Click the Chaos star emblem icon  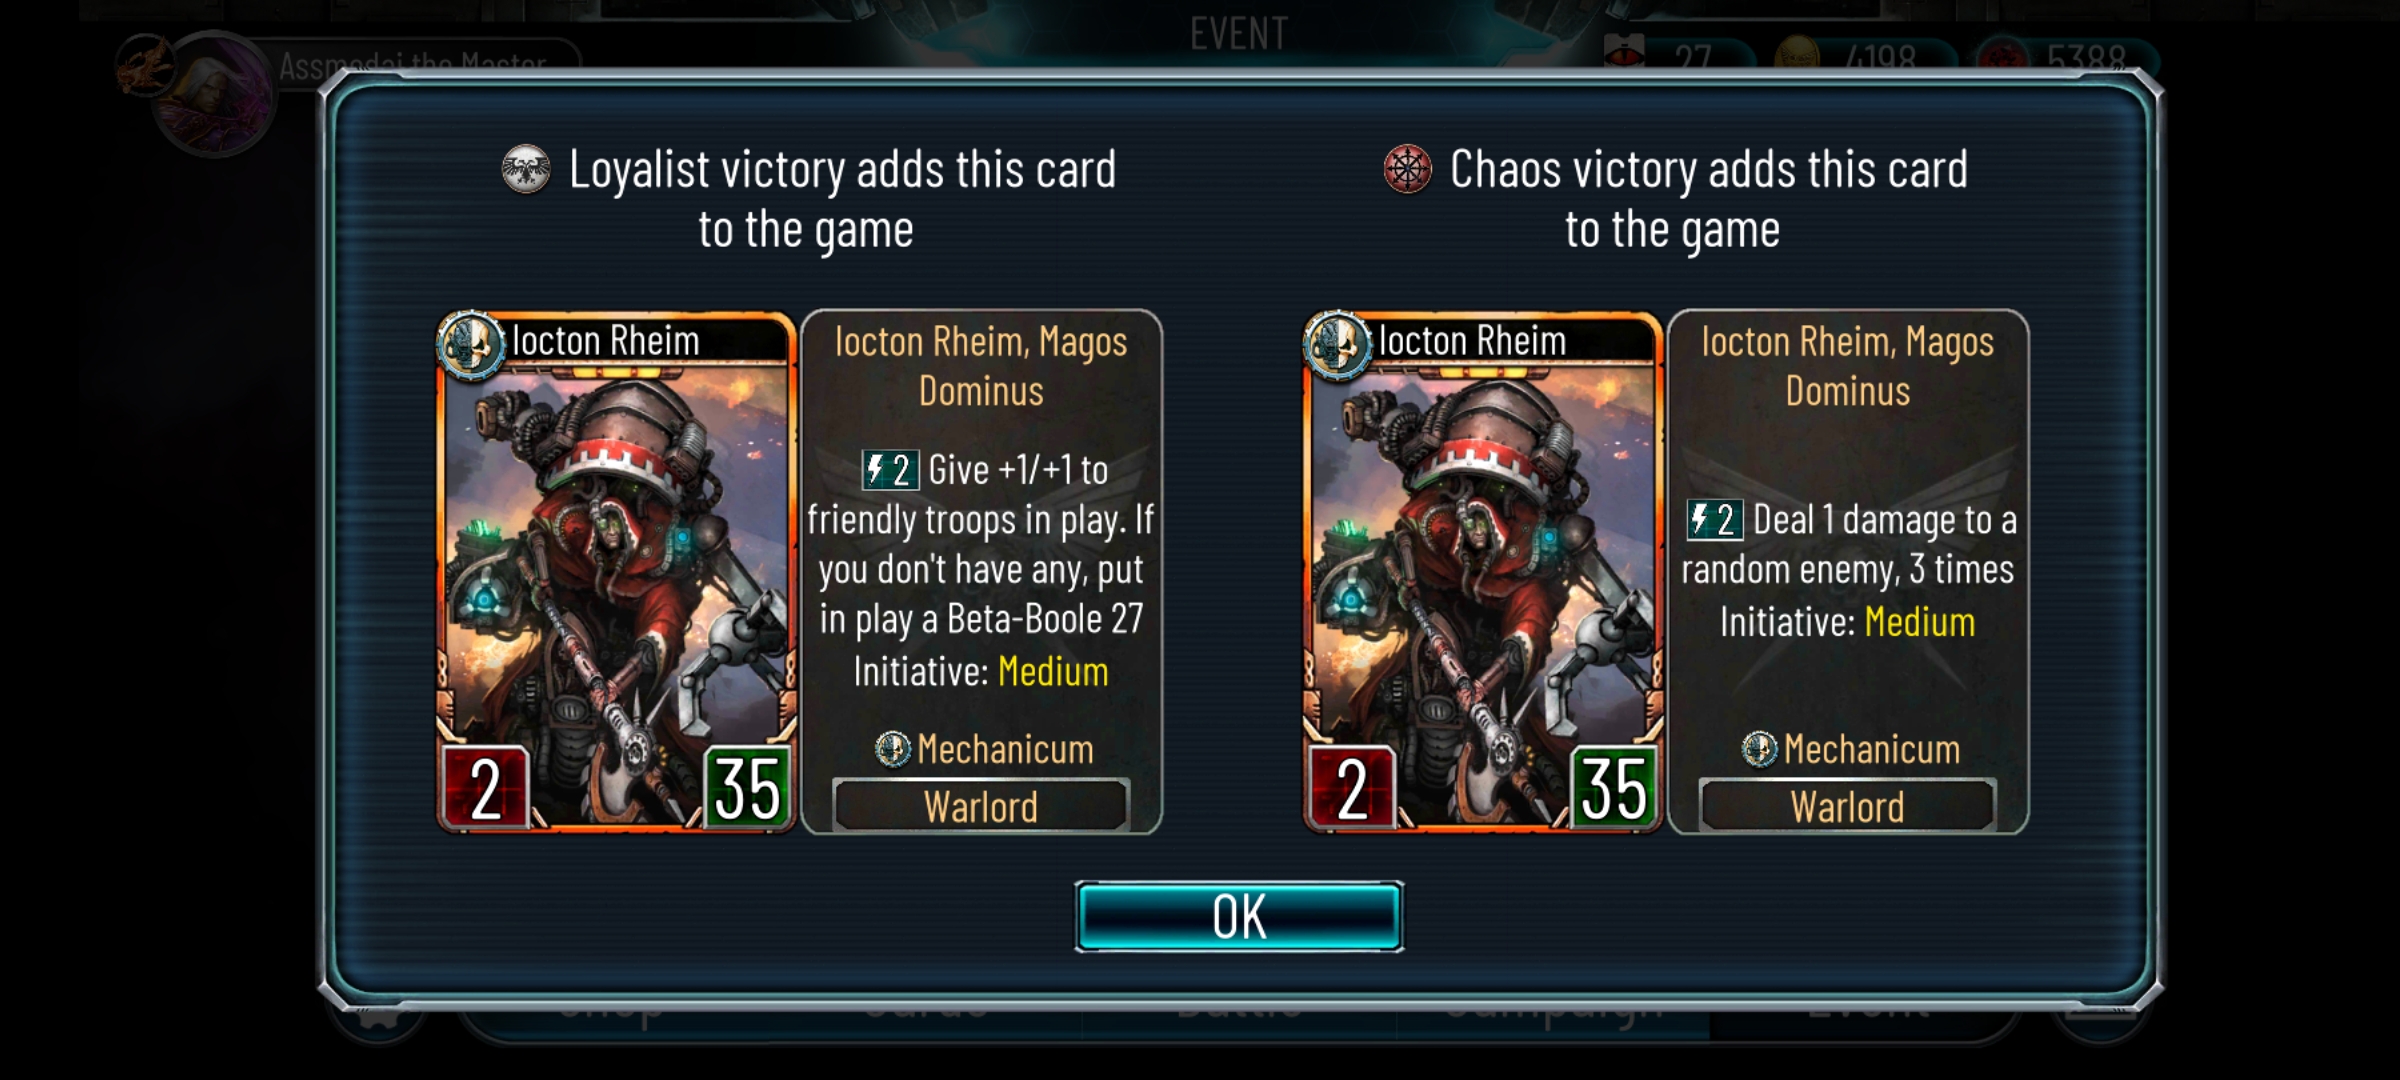pos(1407,170)
